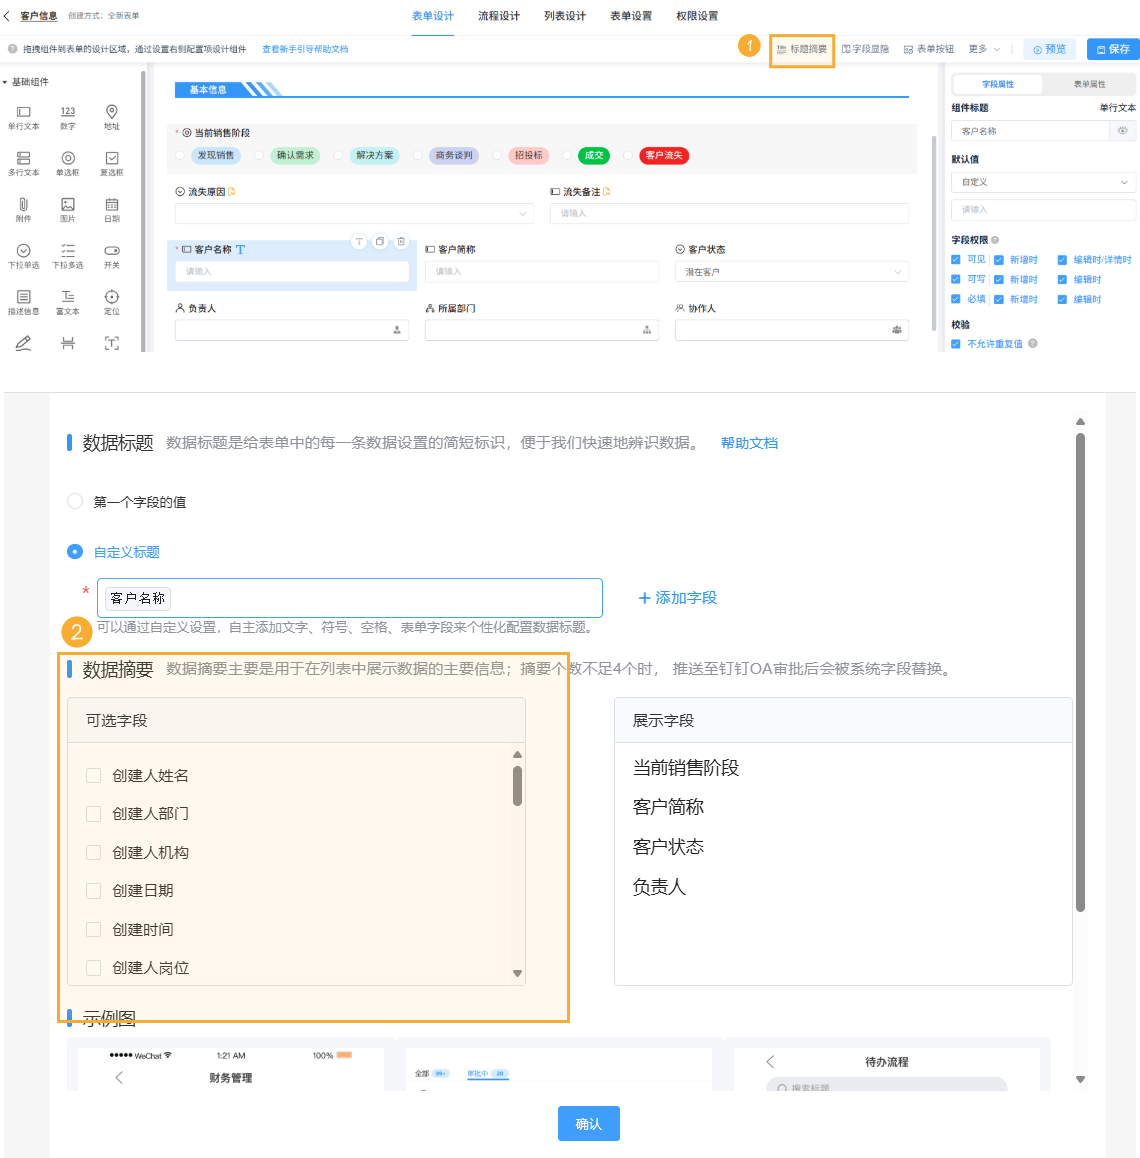Add the 日期 date component
This screenshot has width=1140, height=1158.
[x=111, y=207]
